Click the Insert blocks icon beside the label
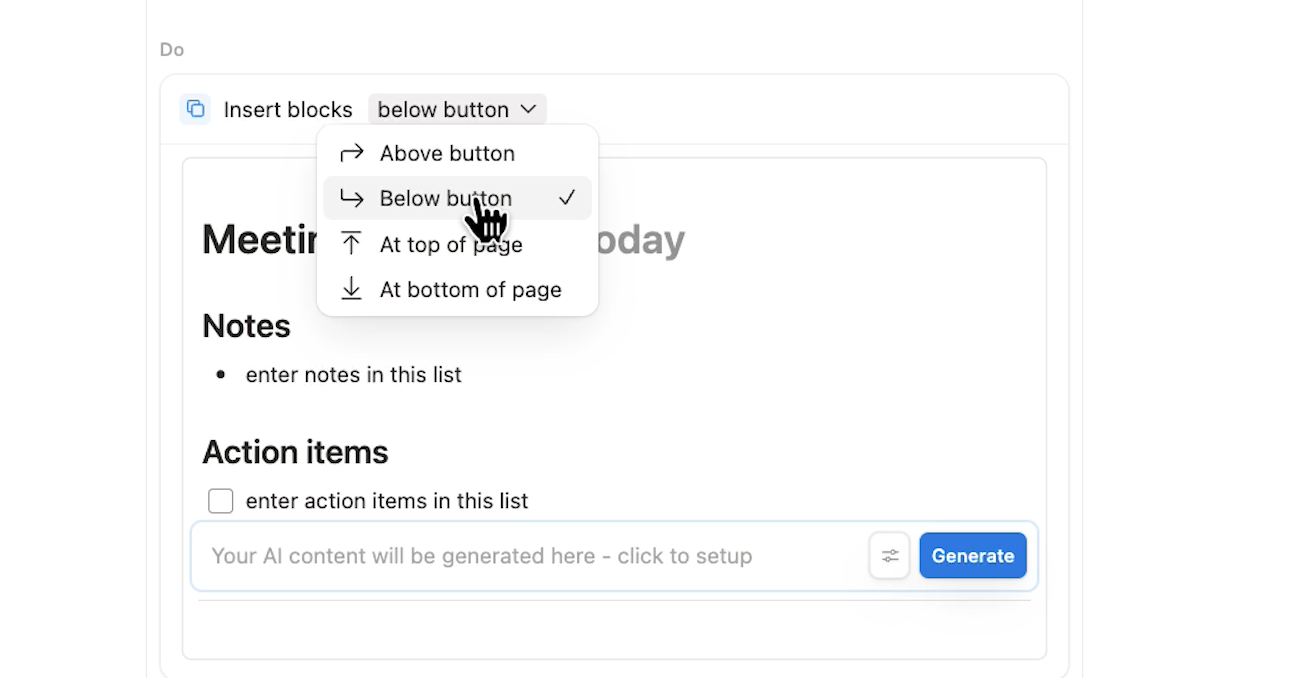 click(195, 108)
